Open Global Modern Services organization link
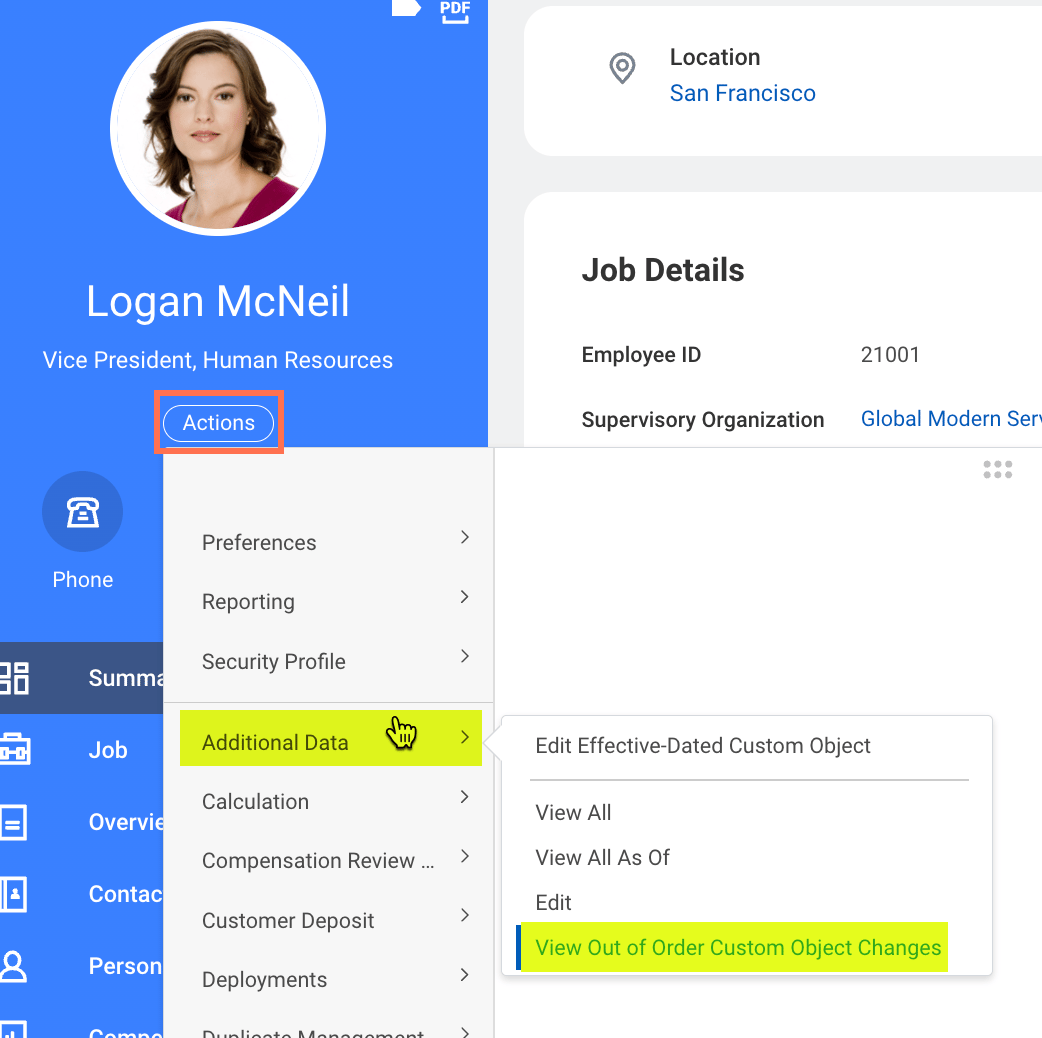The height and width of the screenshot is (1038, 1042). click(x=951, y=419)
